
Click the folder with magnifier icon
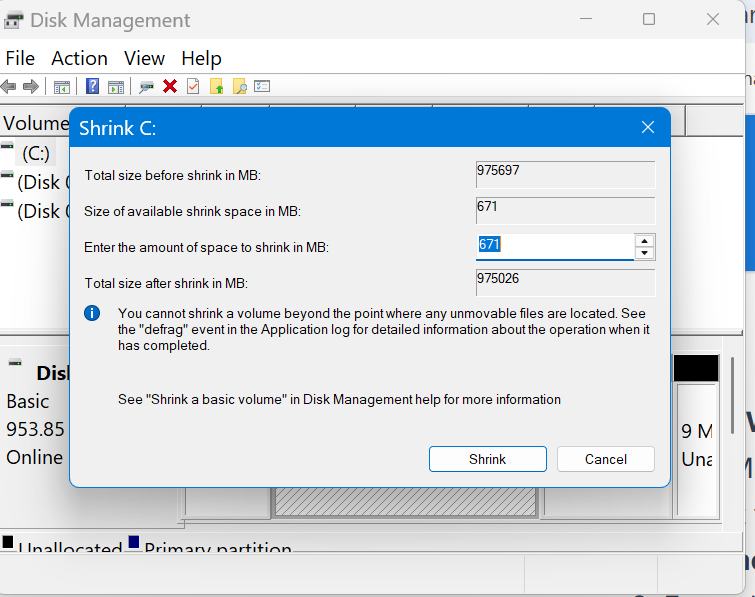tap(240, 87)
